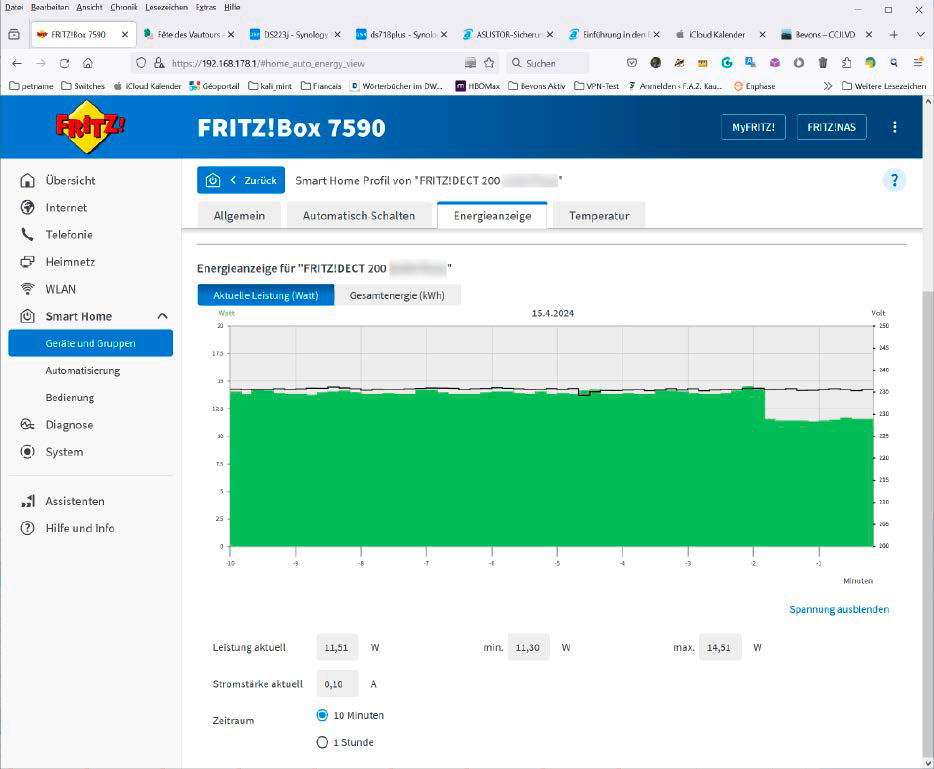Open Switches bookmark folder

(83, 86)
